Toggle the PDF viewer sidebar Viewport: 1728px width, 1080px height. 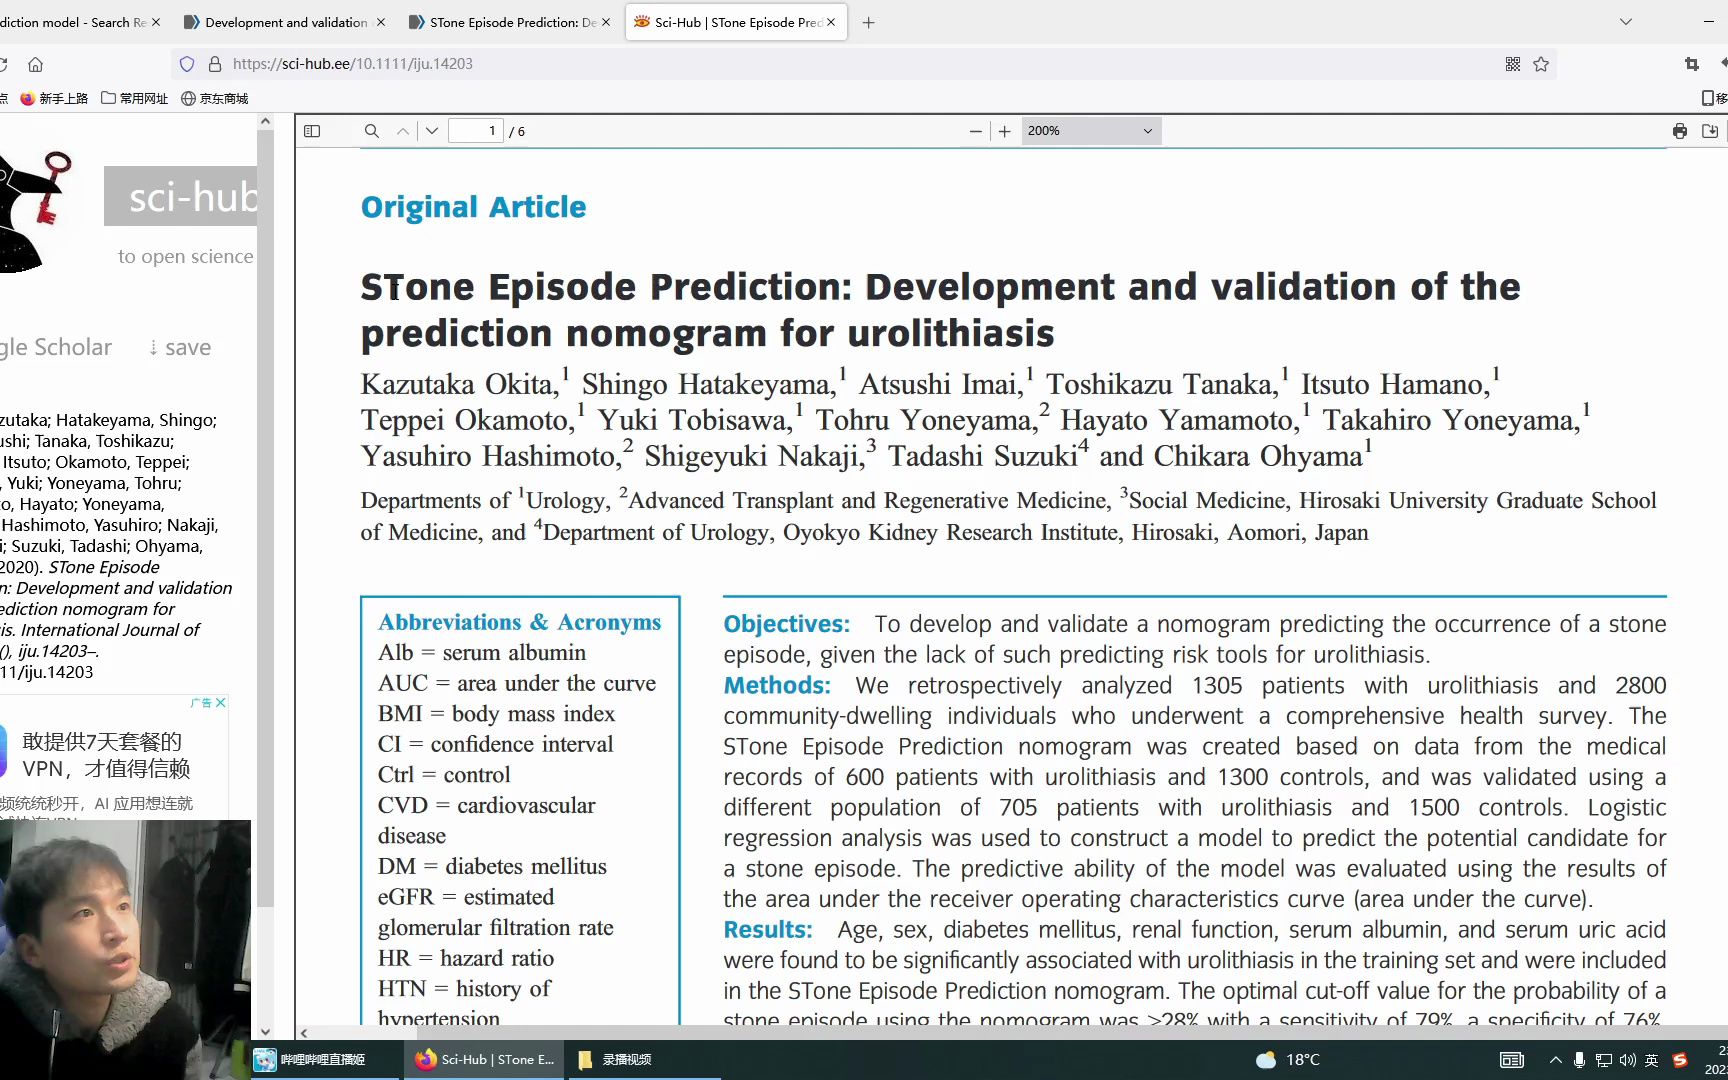(312, 131)
